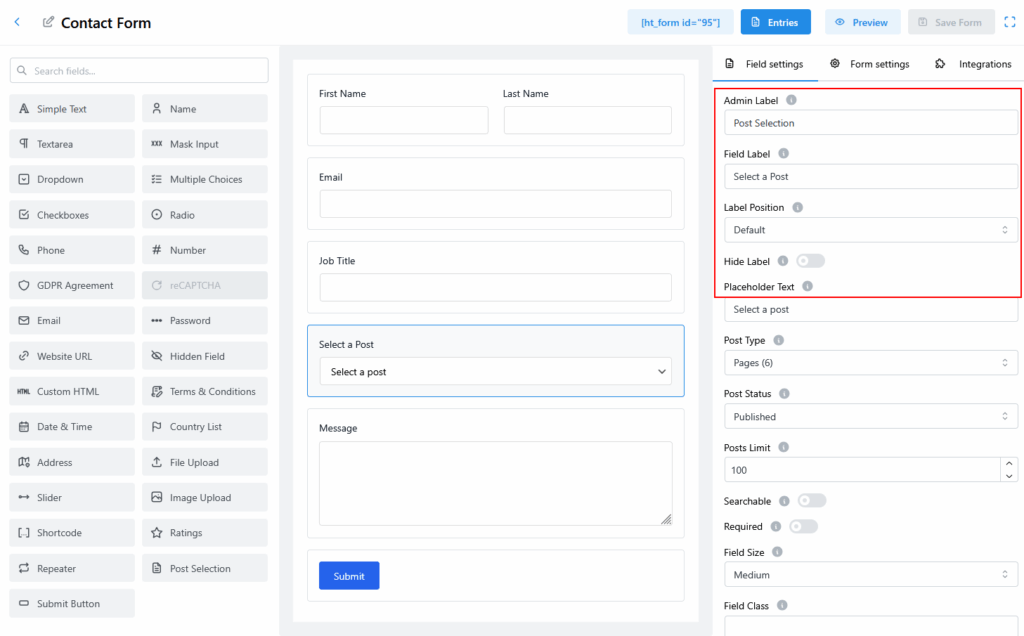Click the Preview button
Image resolution: width=1024 pixels, height=636 pixels.
862,22
